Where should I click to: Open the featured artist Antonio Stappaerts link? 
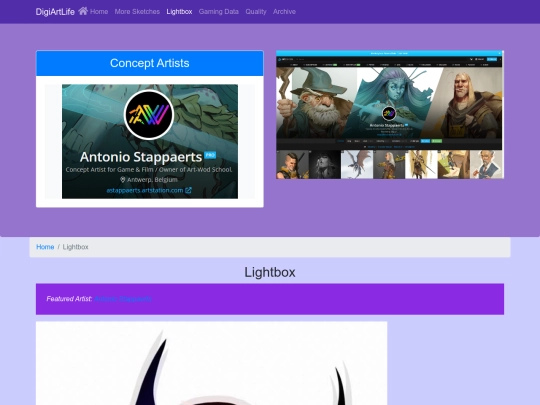point(123,299)
